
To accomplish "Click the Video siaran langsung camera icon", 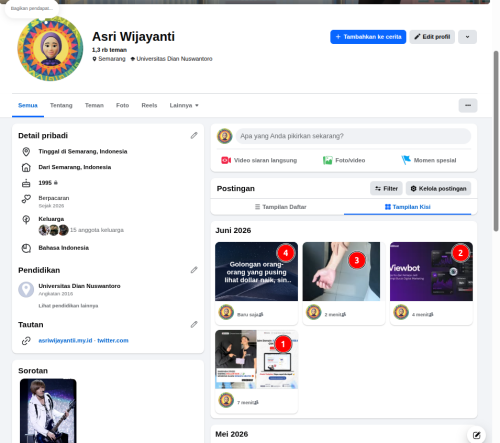I will tap(226, 160).
